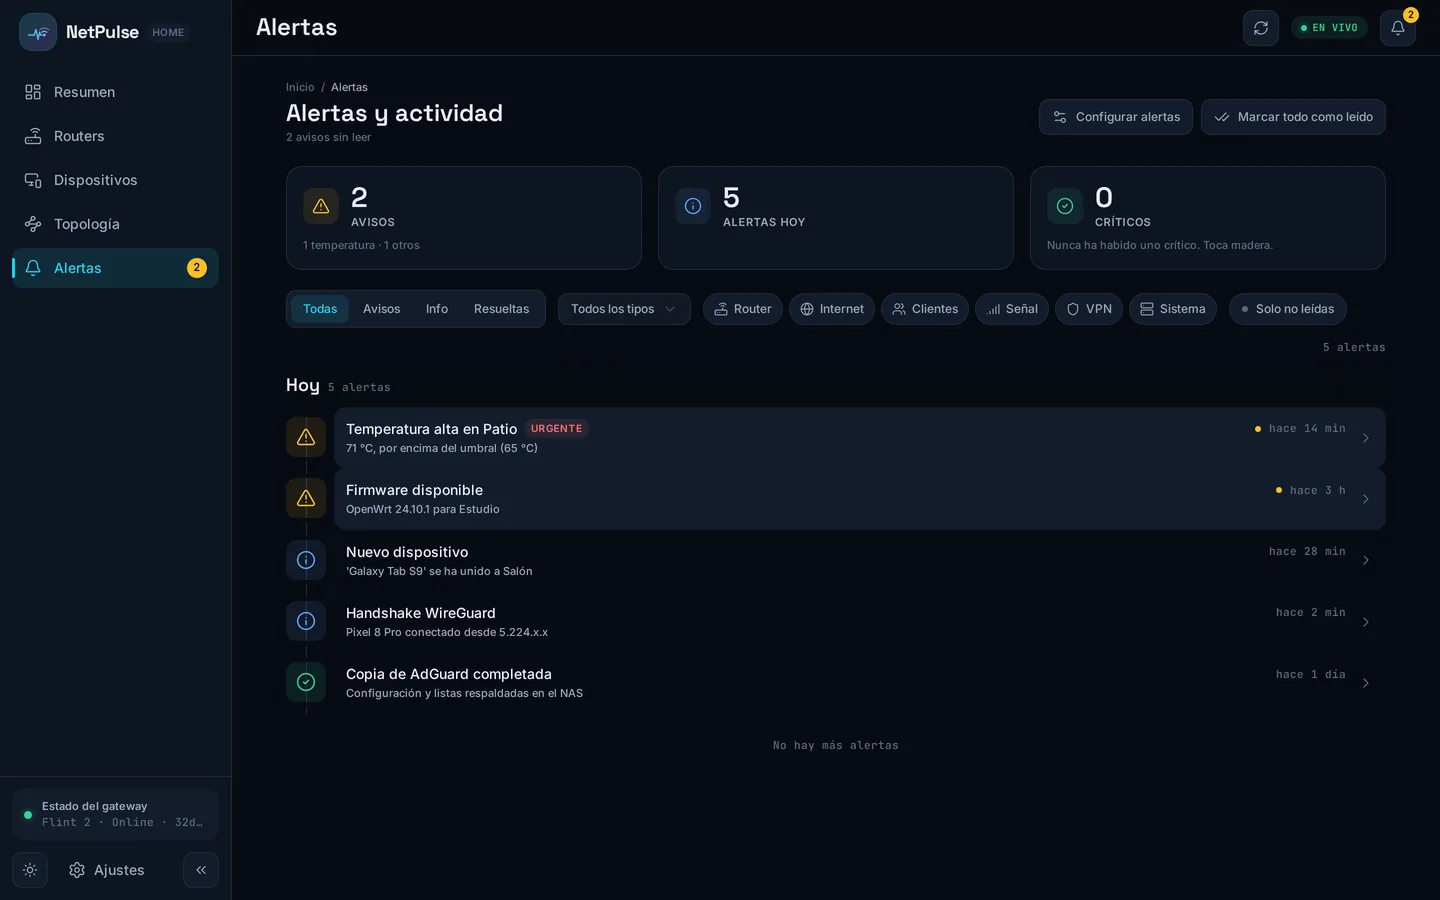Click the Resumen dashboard icon
The width and height of the screenshot is (1440, 900).
[33, 92]
